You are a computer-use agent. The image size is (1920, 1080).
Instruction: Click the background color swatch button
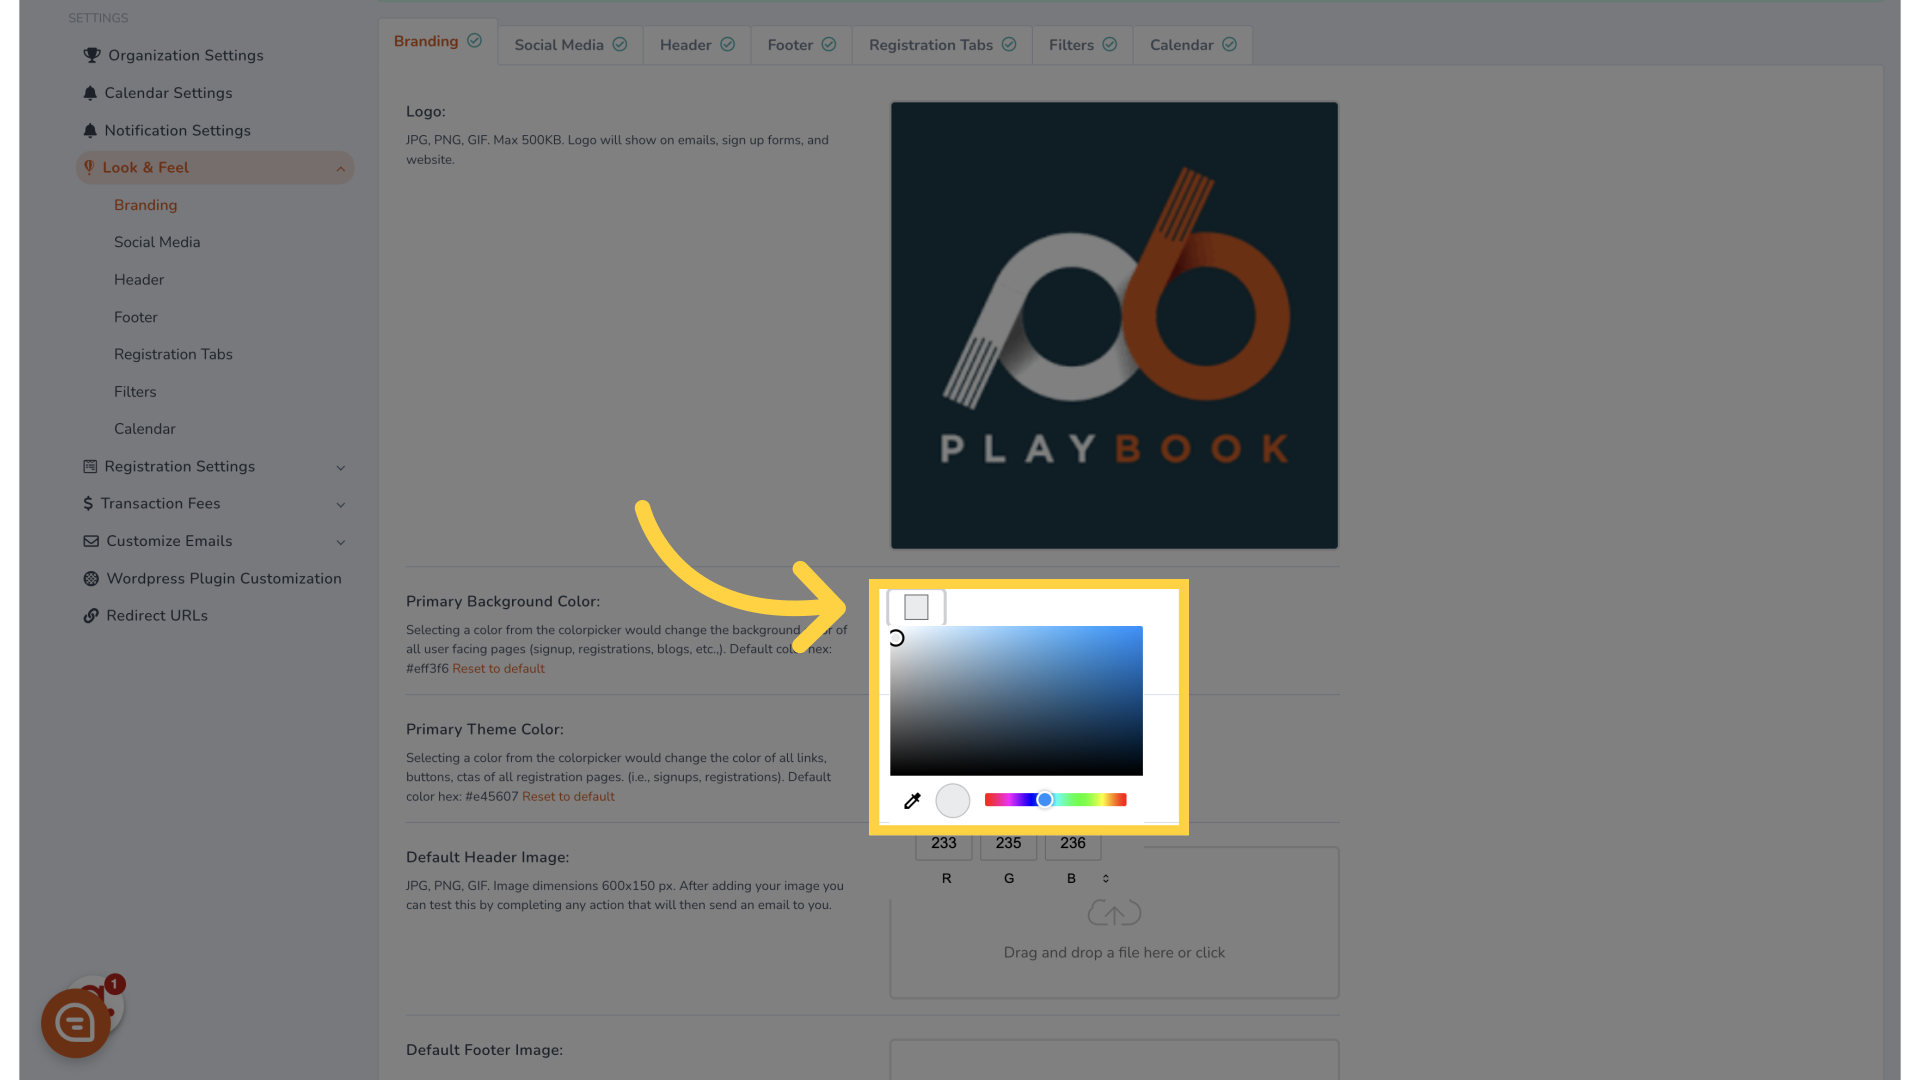(x=916, y=607)
